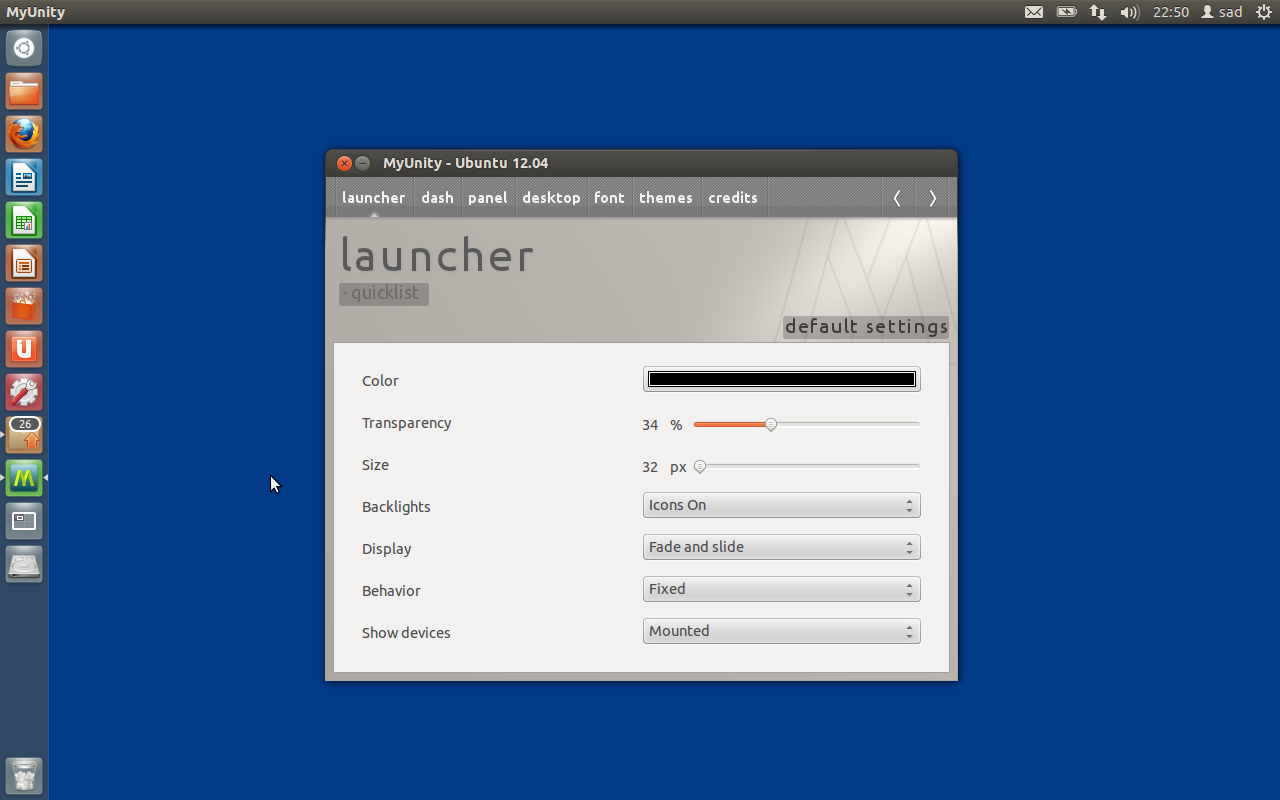Open Update Manager icon with 26 badge
1280x800 pixels.
click(24, 435)
